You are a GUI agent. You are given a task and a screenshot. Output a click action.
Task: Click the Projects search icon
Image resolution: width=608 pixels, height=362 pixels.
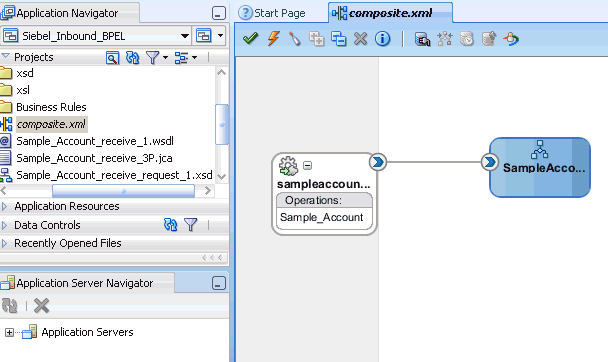tap(112, 58)
